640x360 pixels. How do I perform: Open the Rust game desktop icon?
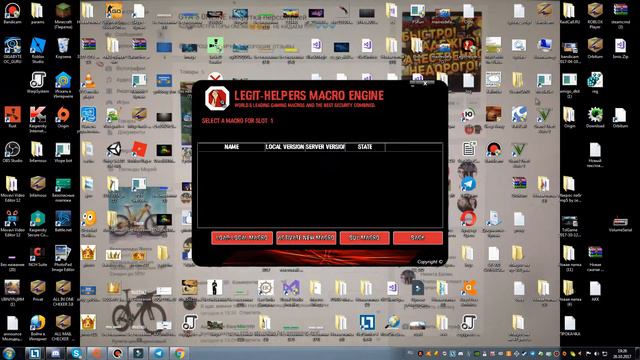tap(12, 117)
